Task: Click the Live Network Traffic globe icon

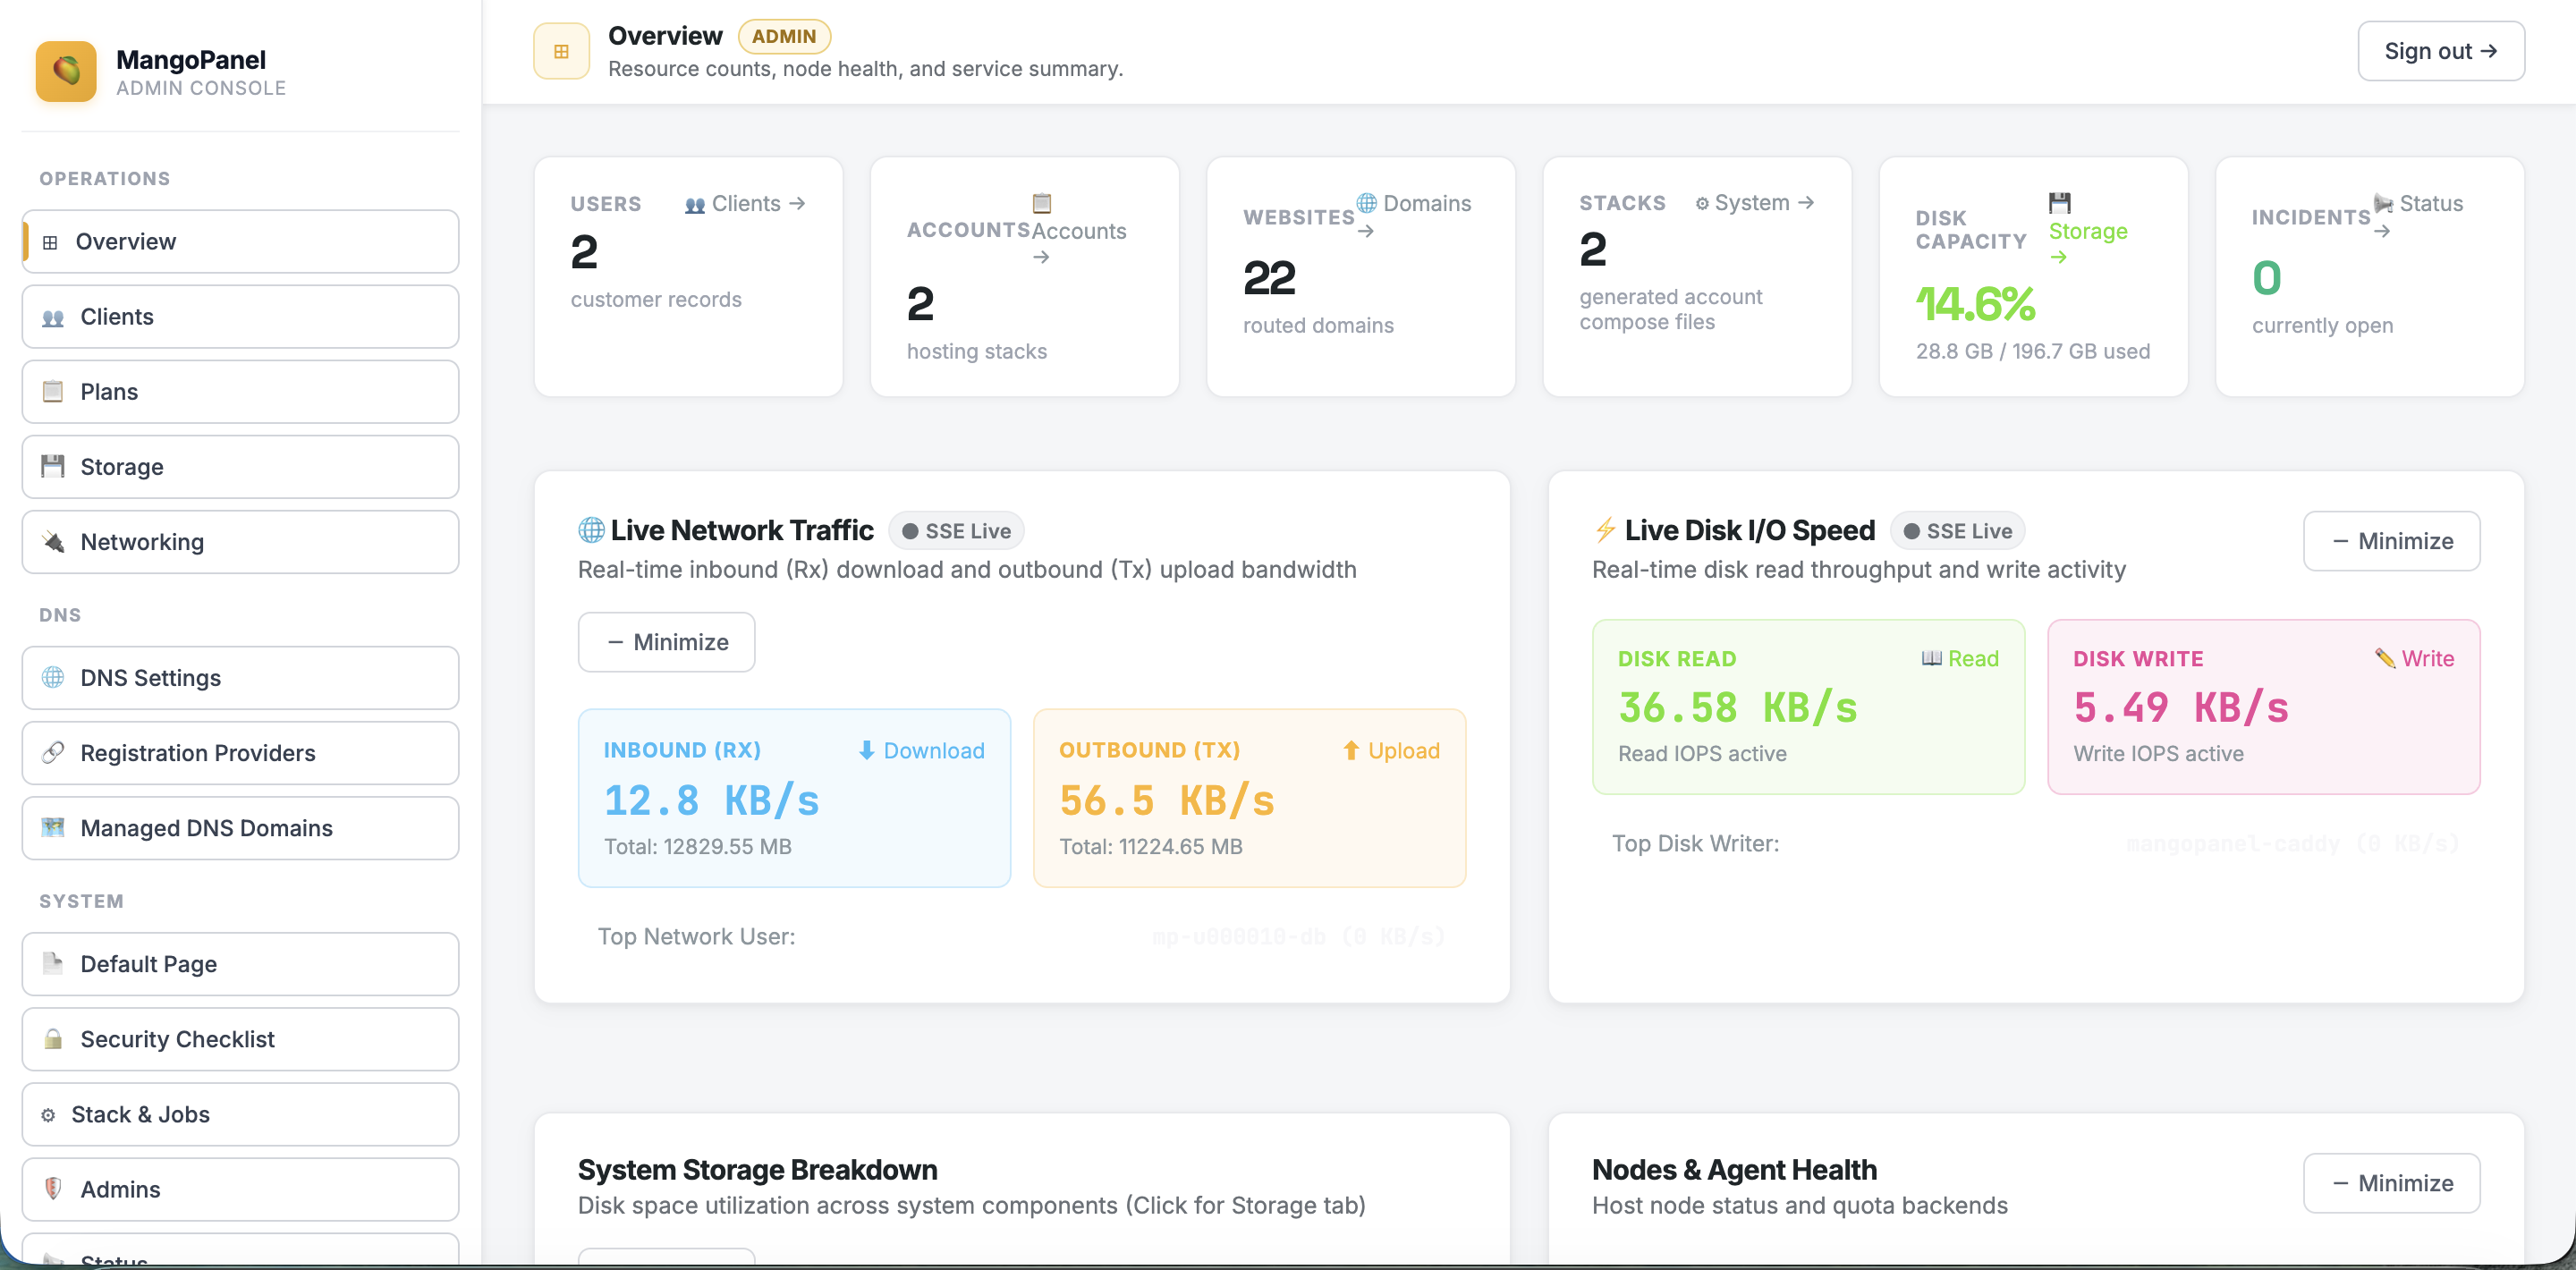Action: click(591, 530)
